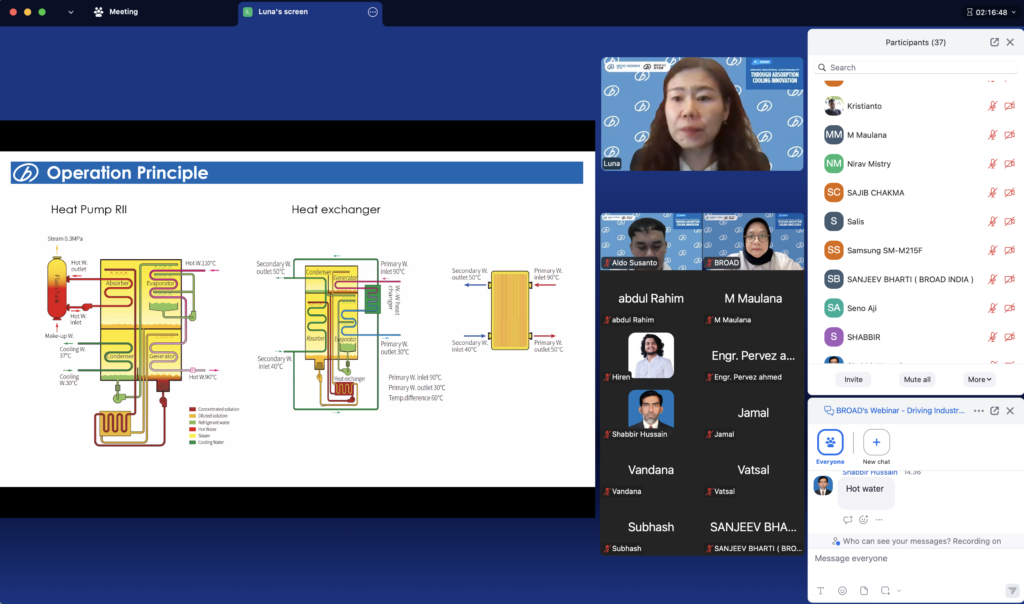Image resolution: width=1024 pixels, height=604 pixels.
Task: Switch to the Meeting tab
Action: pyautogui.click(x=116, y=12)
